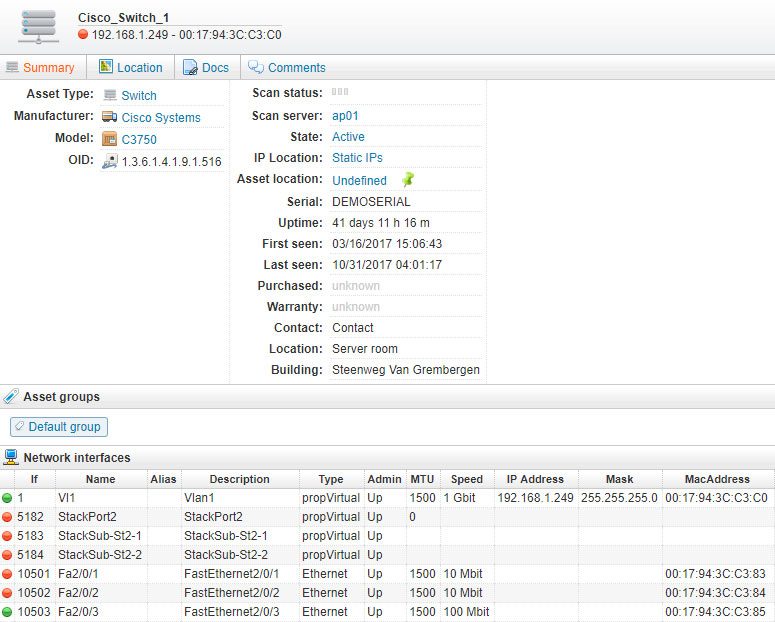775x622 pixels.
Task: Click the red status dot for interface 10501
Action: point(7,574)
